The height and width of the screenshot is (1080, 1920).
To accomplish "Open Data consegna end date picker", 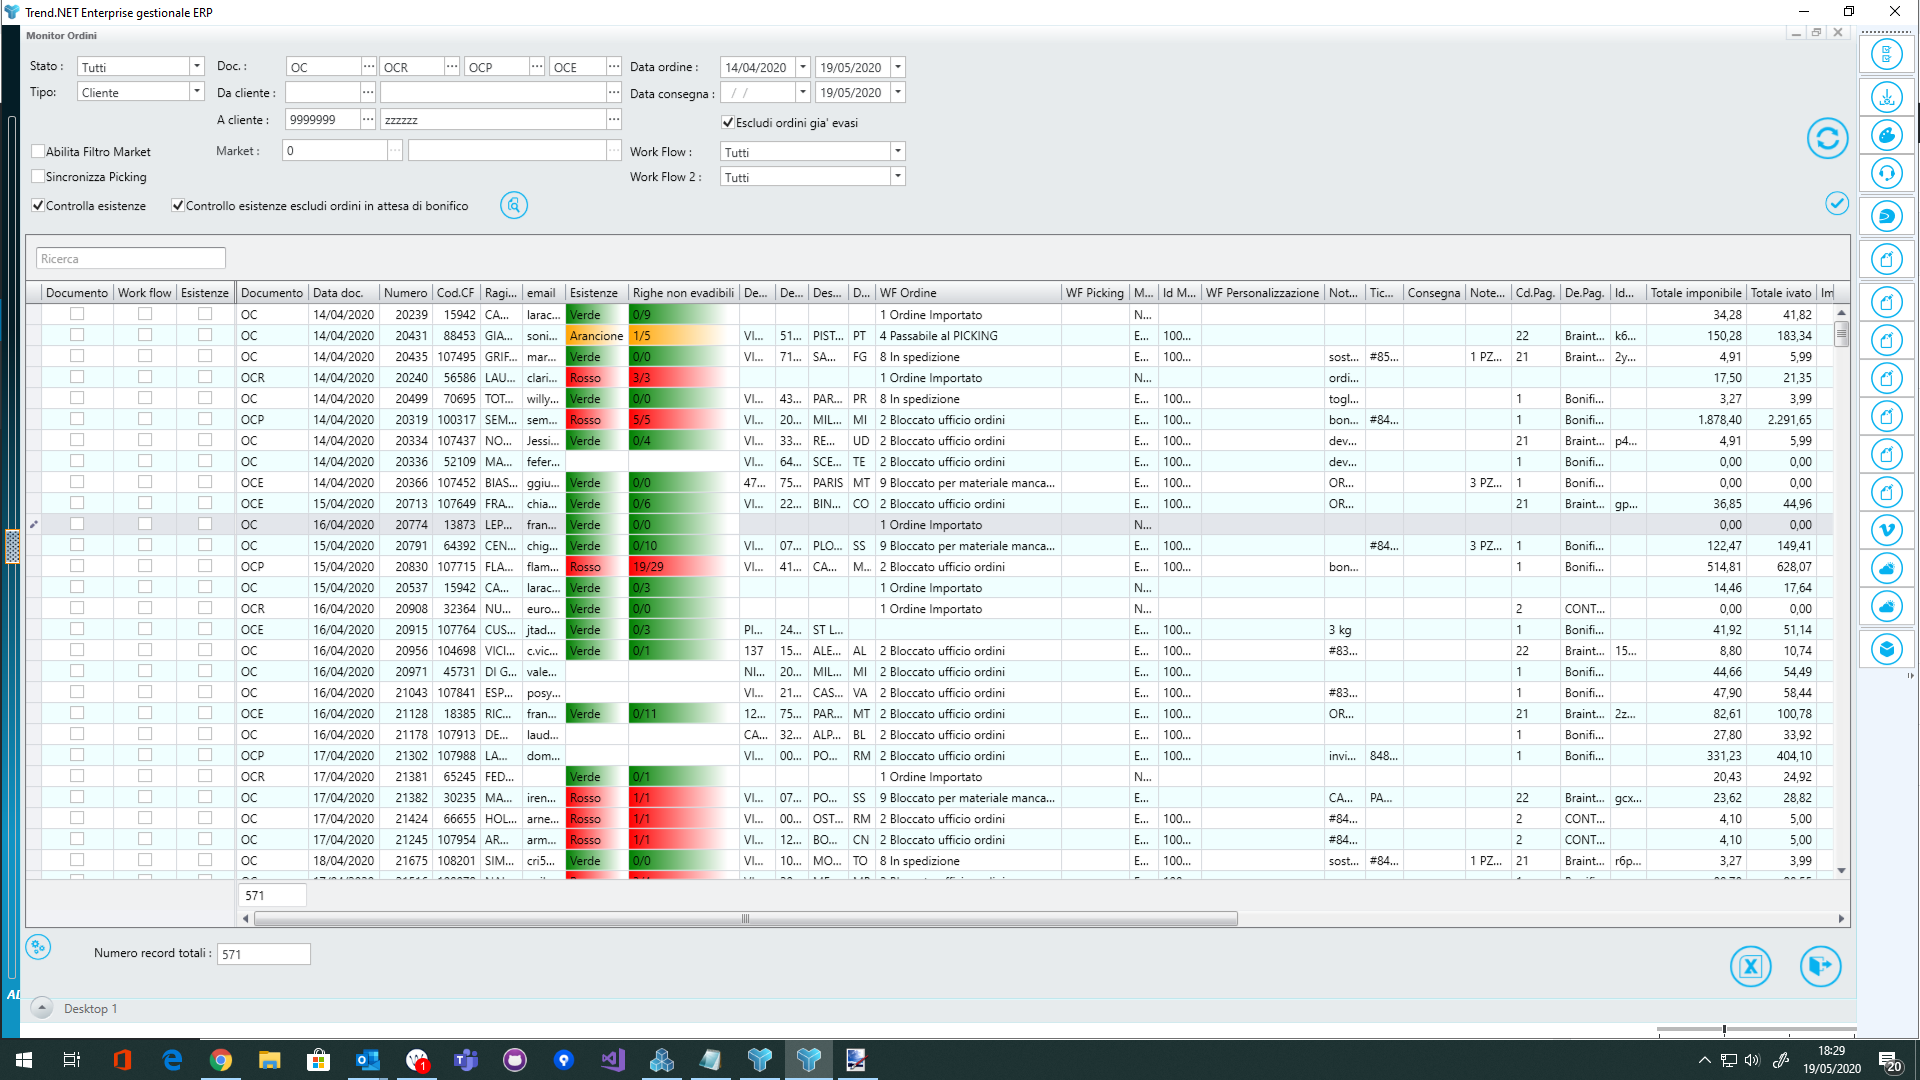I will (898, 92).
